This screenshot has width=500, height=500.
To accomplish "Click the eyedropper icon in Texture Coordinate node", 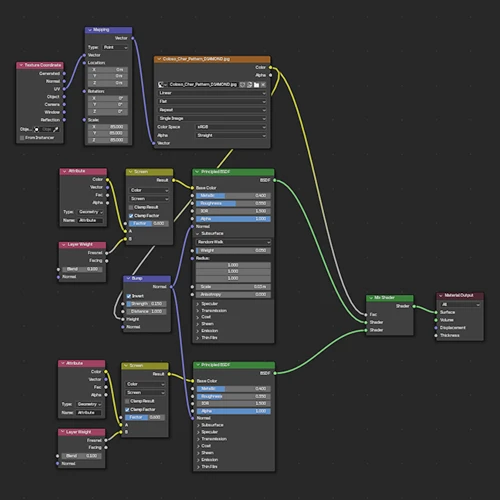I will (56, 129).
